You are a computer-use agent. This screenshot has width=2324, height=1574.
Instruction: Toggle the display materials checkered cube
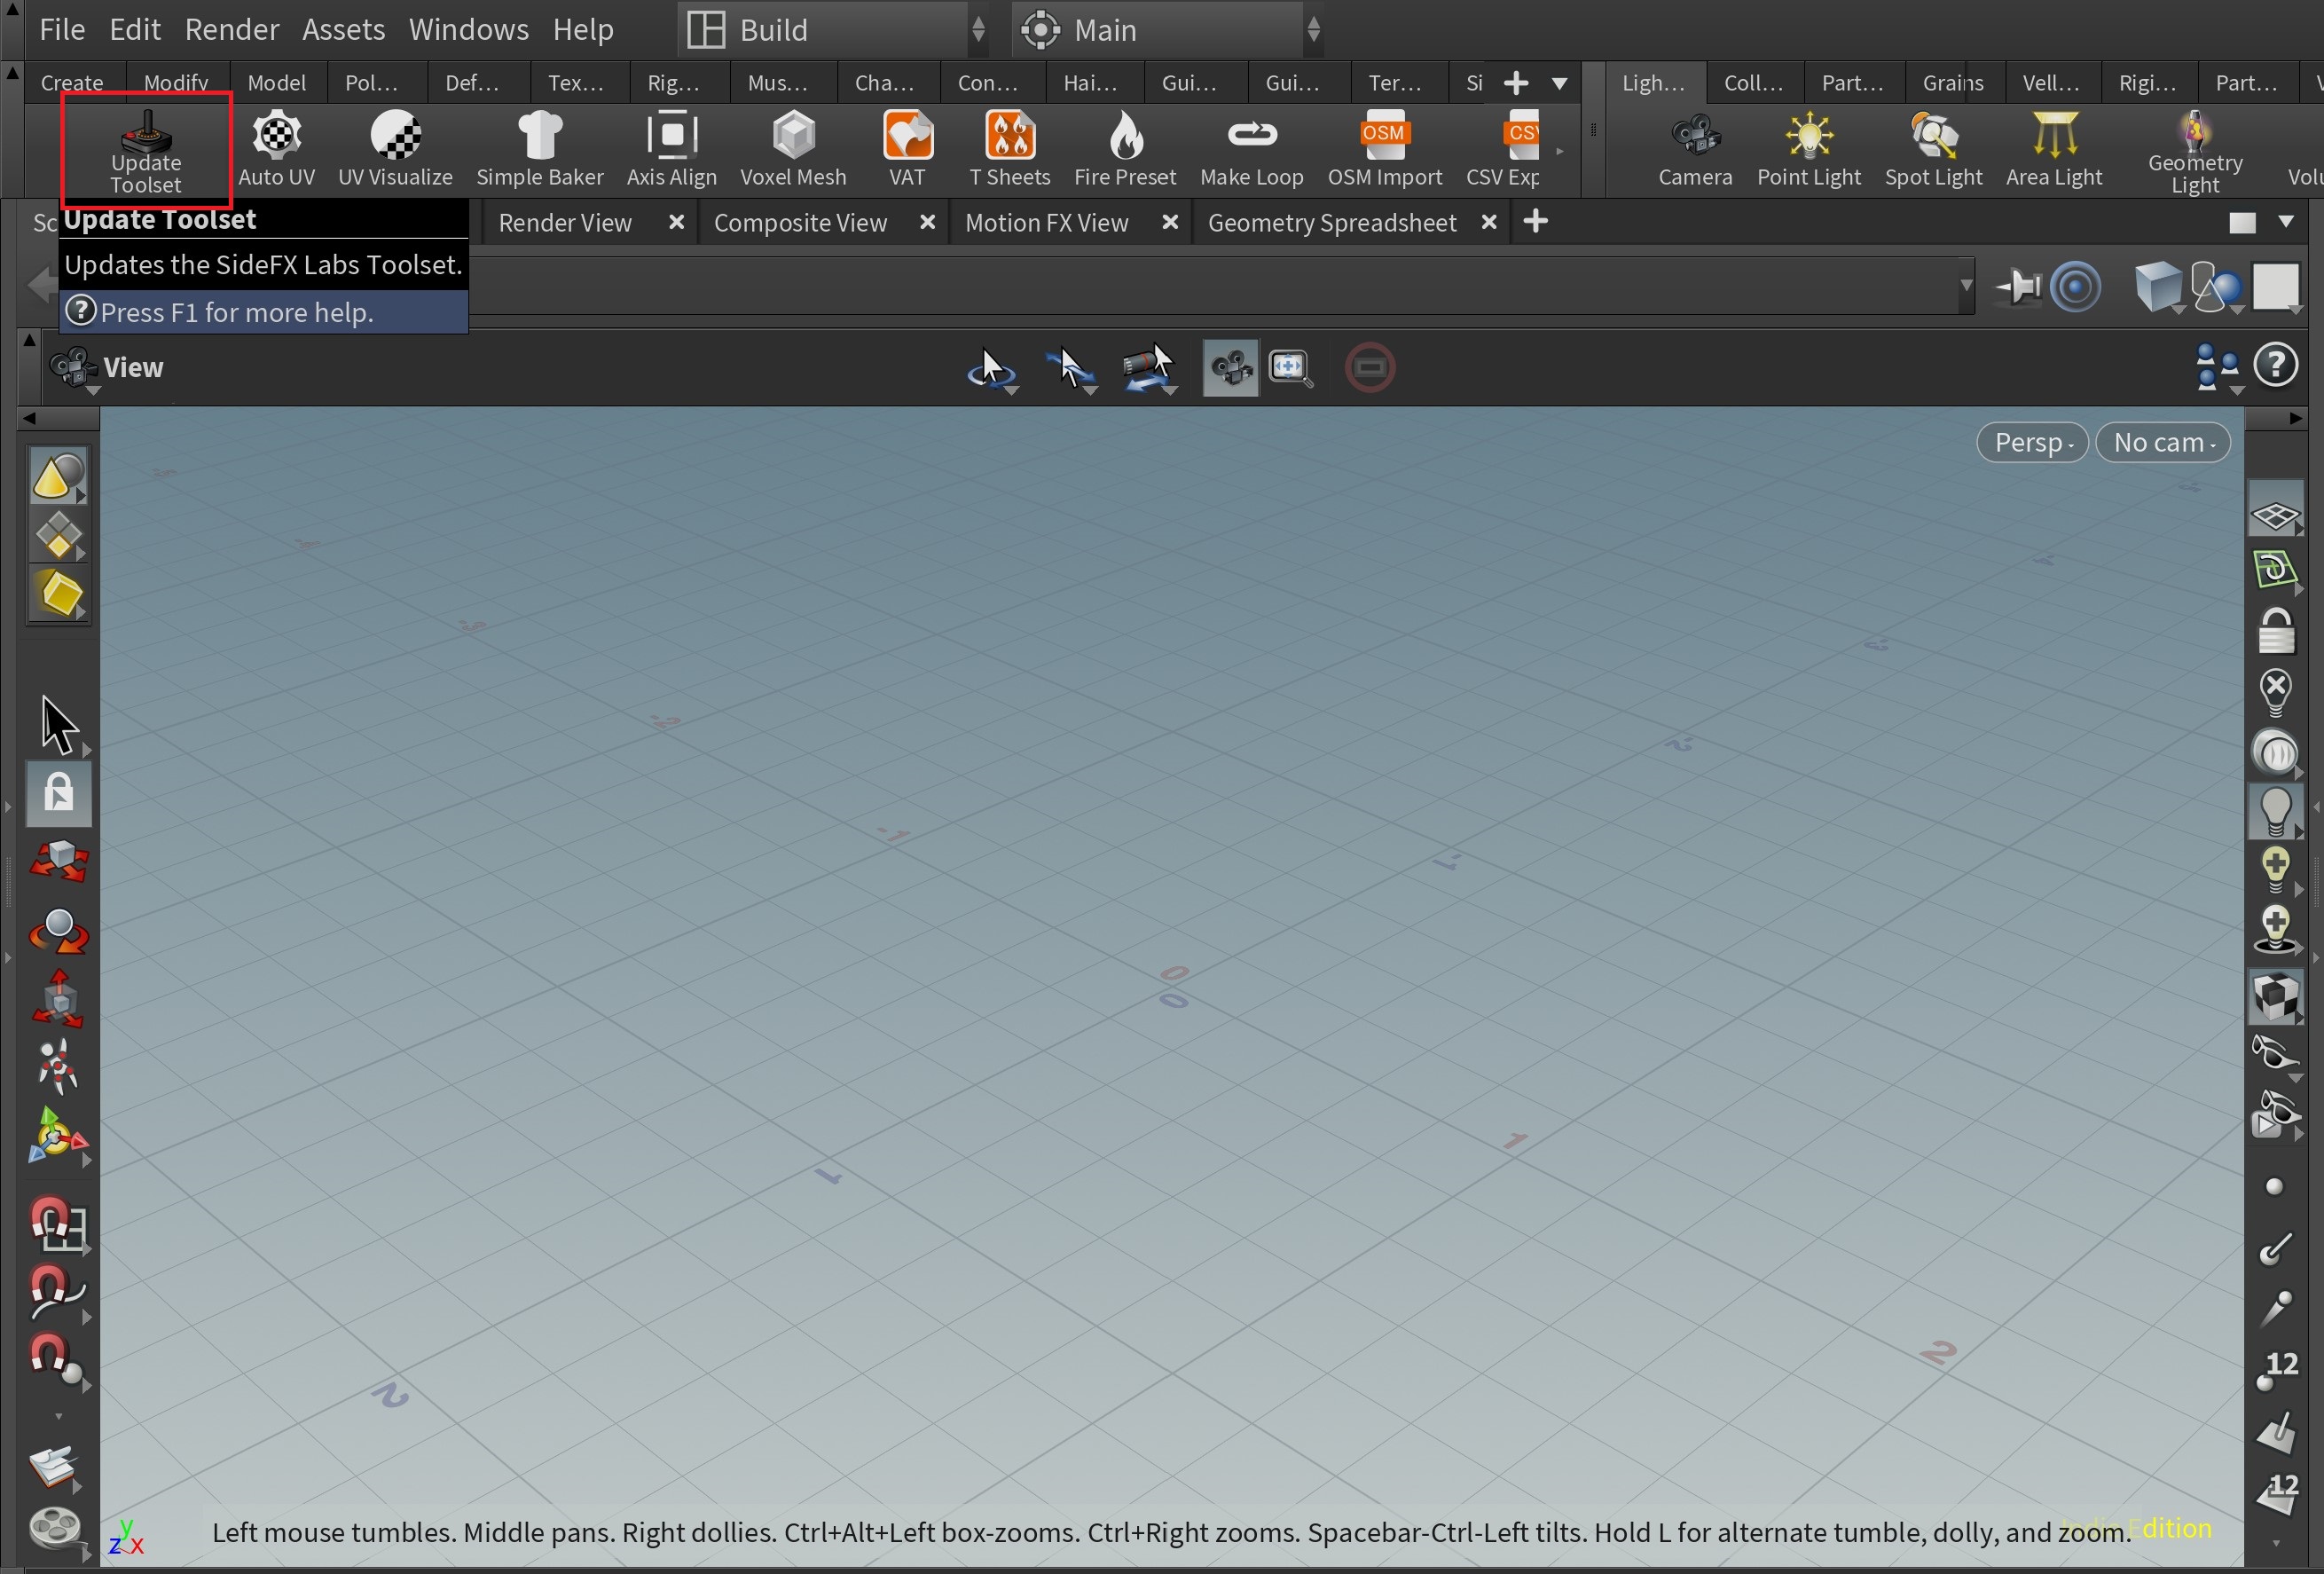pos(2275,997)
